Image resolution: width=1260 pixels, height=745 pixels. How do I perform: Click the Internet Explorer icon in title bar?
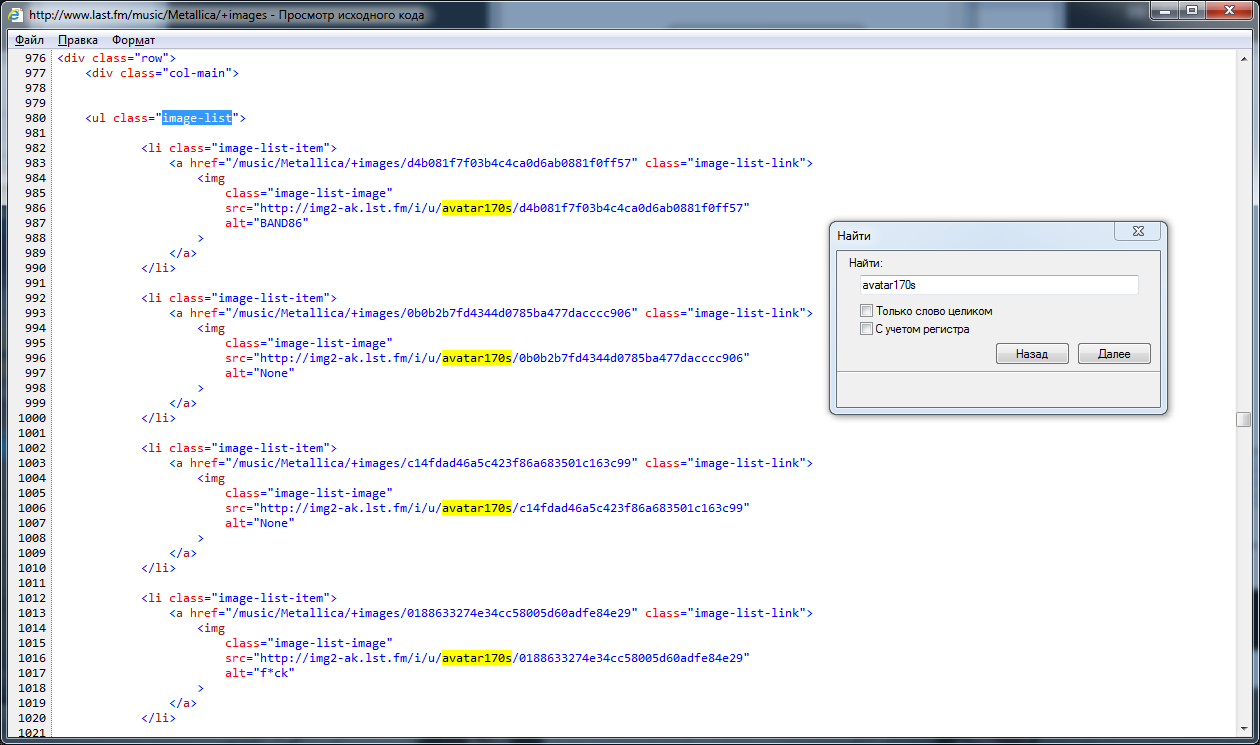pos(16,15)
